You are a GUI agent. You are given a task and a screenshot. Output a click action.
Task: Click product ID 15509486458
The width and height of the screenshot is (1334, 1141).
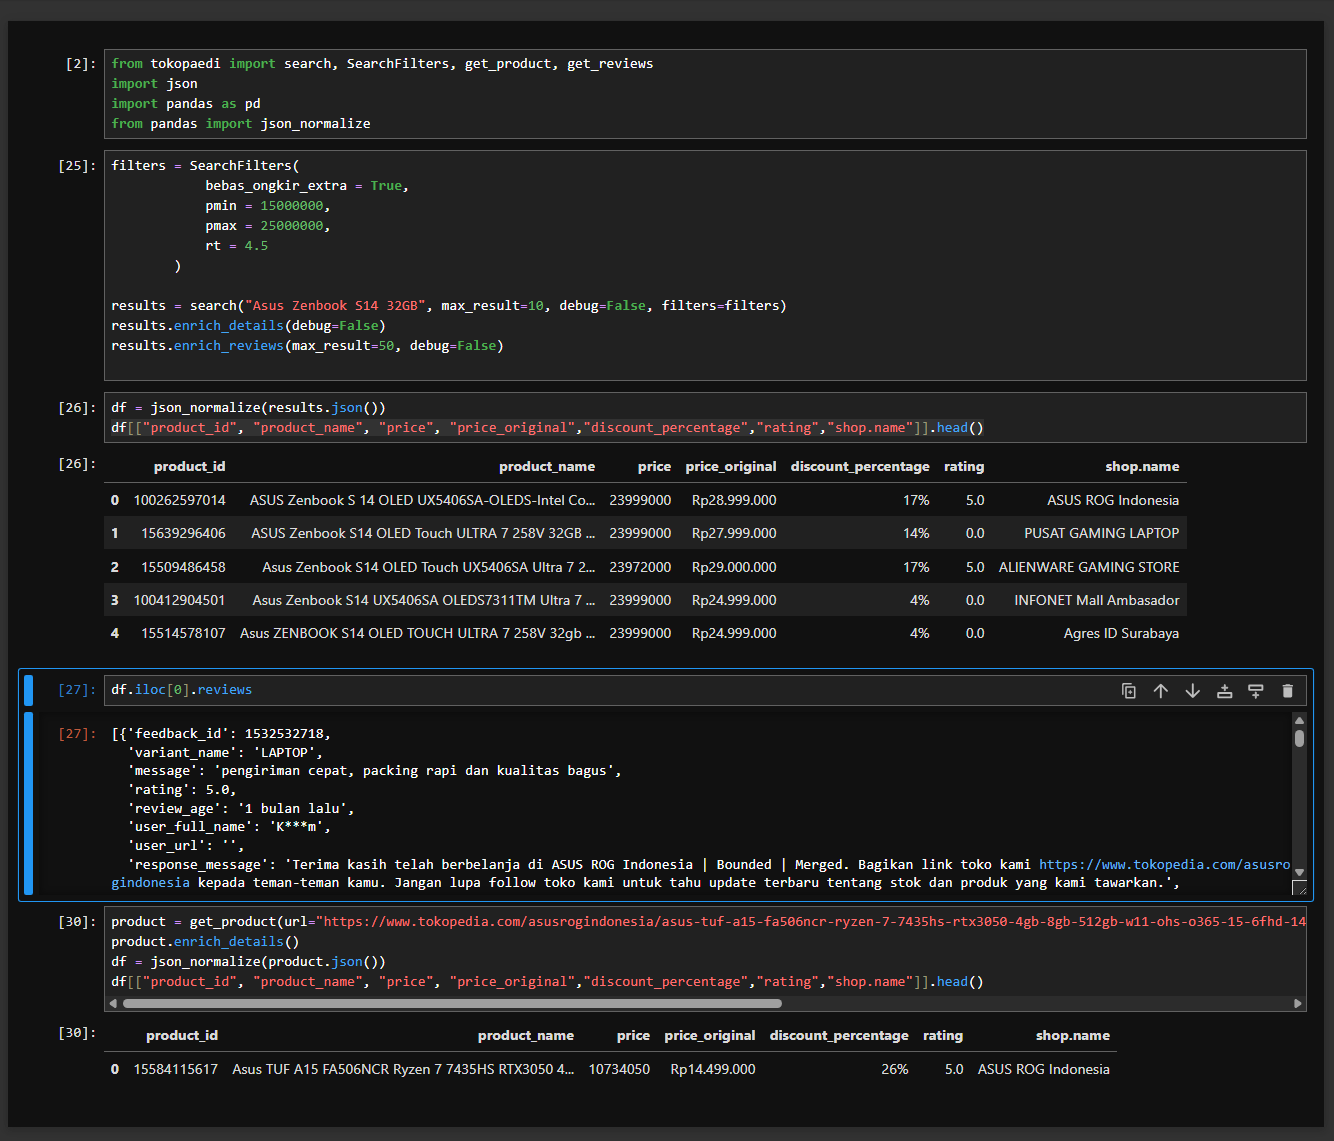coord(183,567)
